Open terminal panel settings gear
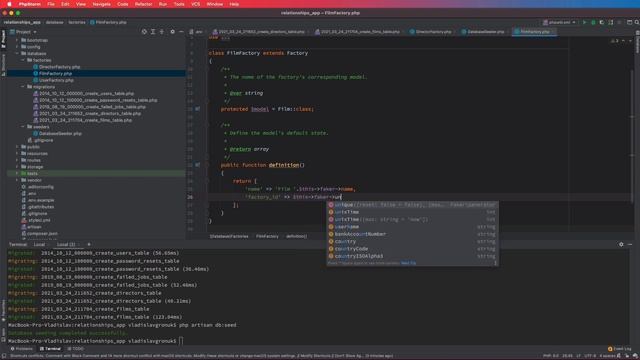 click(621, 244)
